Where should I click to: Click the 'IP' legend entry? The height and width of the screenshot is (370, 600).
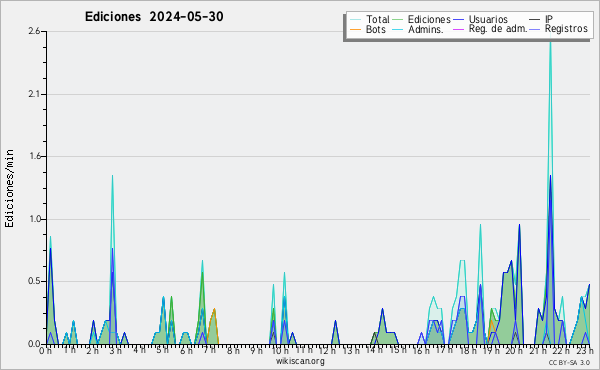pyautogui.click(x=549, y=19)
